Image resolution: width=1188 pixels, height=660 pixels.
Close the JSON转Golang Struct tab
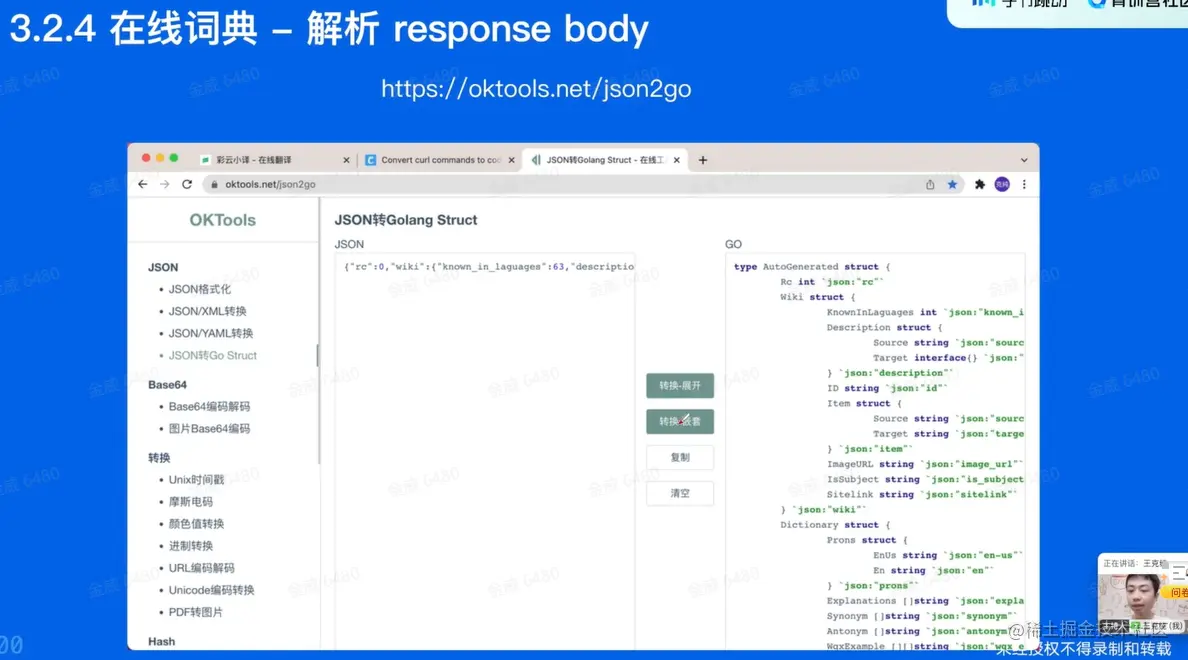click(x=677, y=160)
